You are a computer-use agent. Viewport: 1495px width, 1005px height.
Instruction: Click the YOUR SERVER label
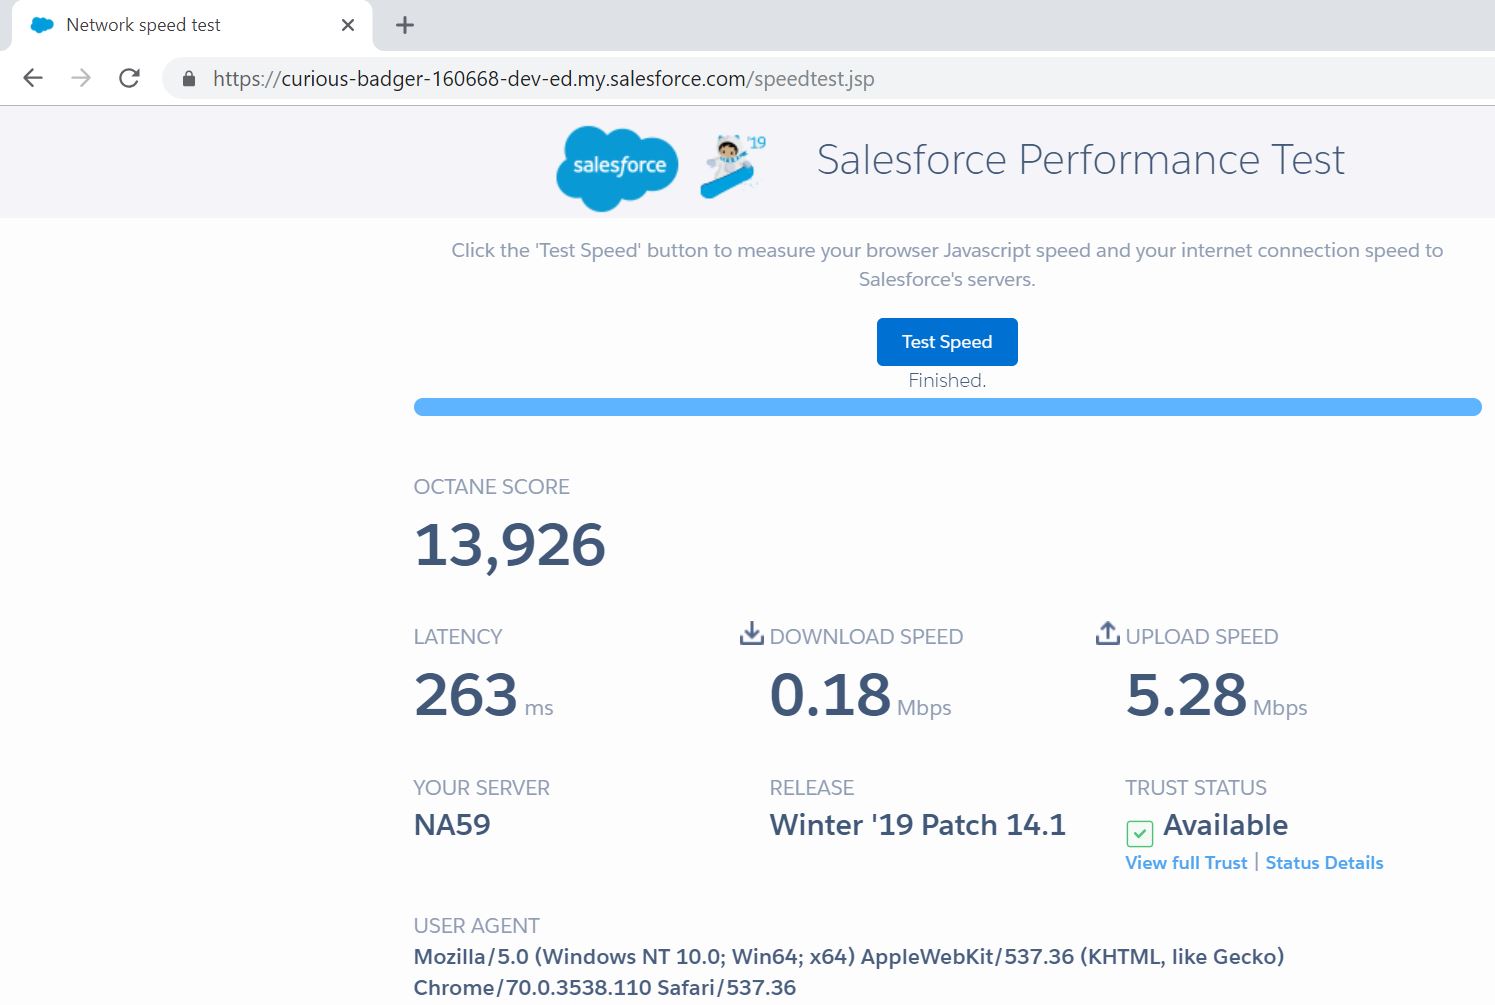pyautogui.click(x=481, y=788)
